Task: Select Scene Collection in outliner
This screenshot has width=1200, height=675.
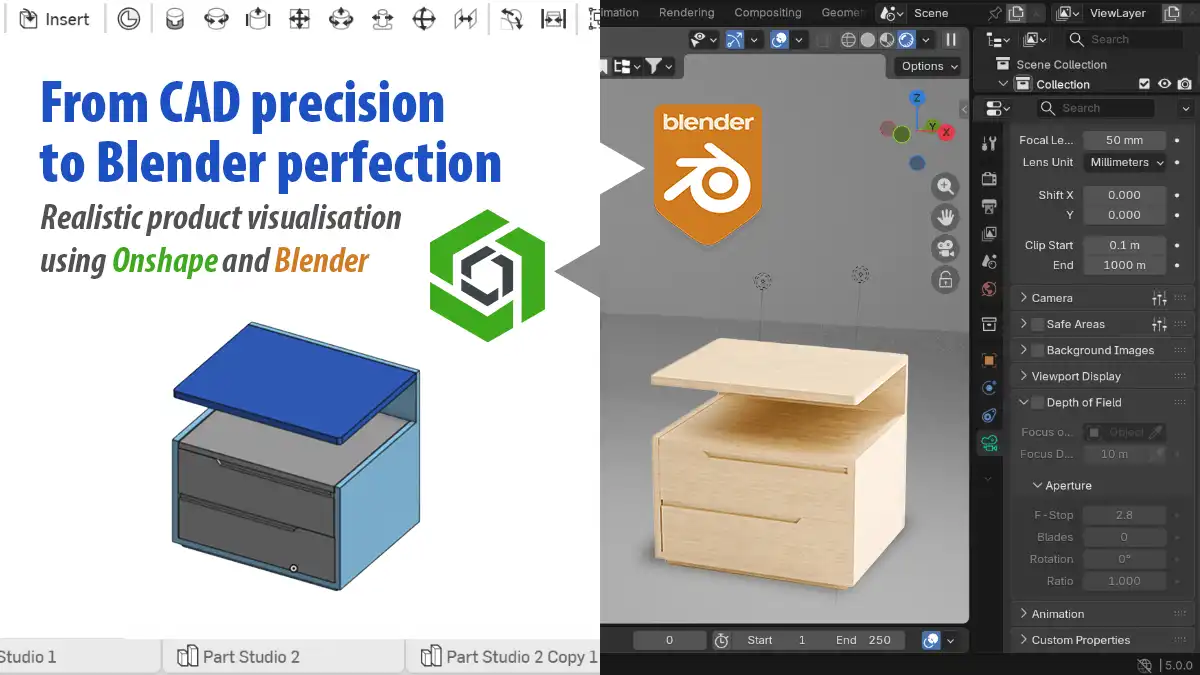Action: [1061, 64]
